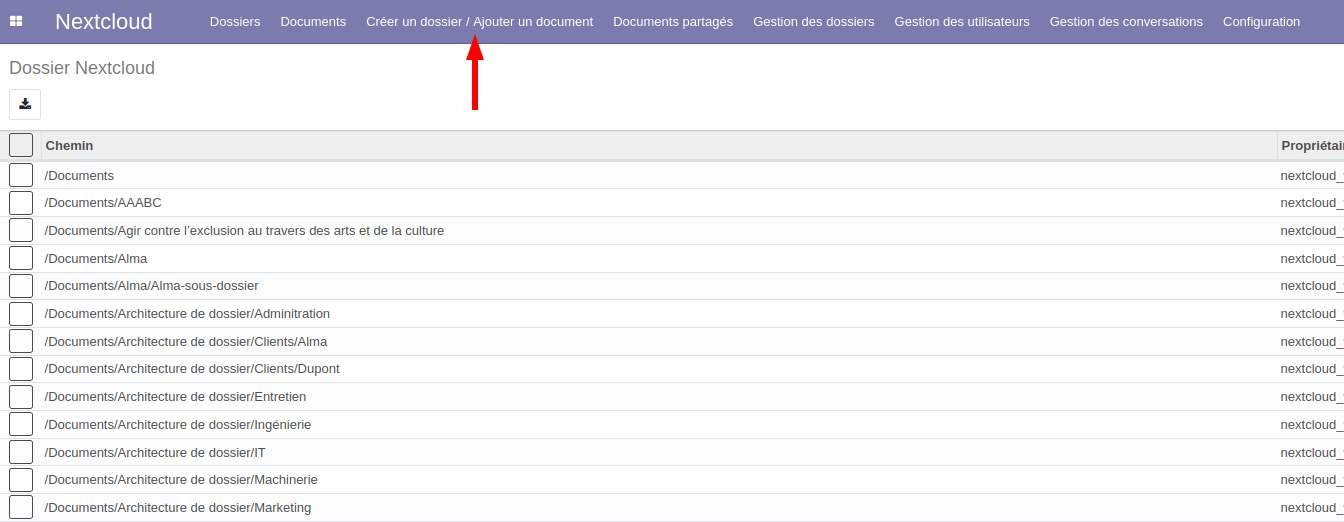Viewport: 1344px width, 522px height.
Task: Open the /Documents path entry
Action: coord(79,175)
